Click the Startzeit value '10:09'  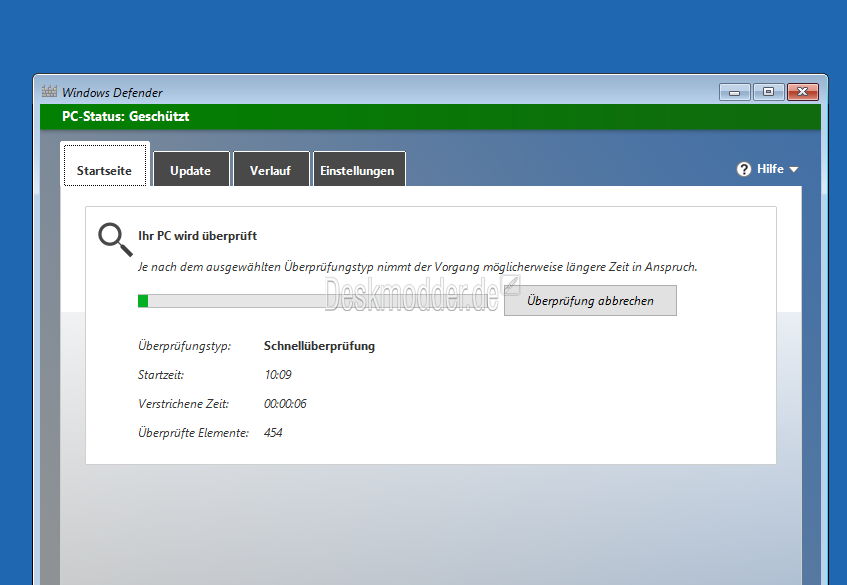(278, 375)
